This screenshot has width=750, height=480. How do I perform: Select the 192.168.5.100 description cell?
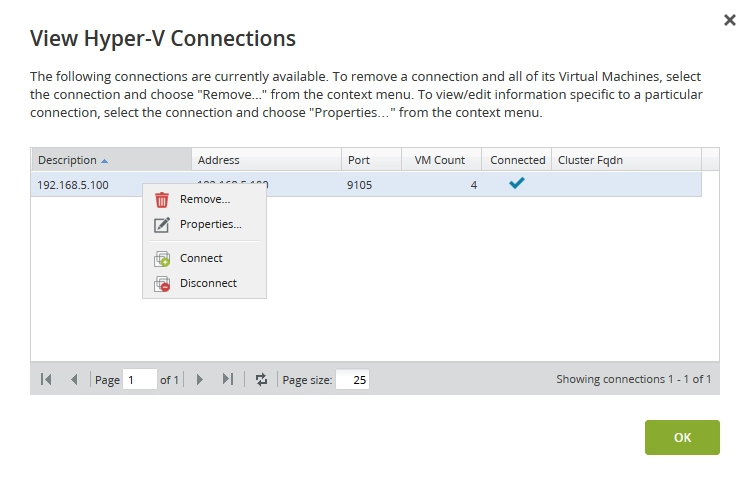click(73, 185)
